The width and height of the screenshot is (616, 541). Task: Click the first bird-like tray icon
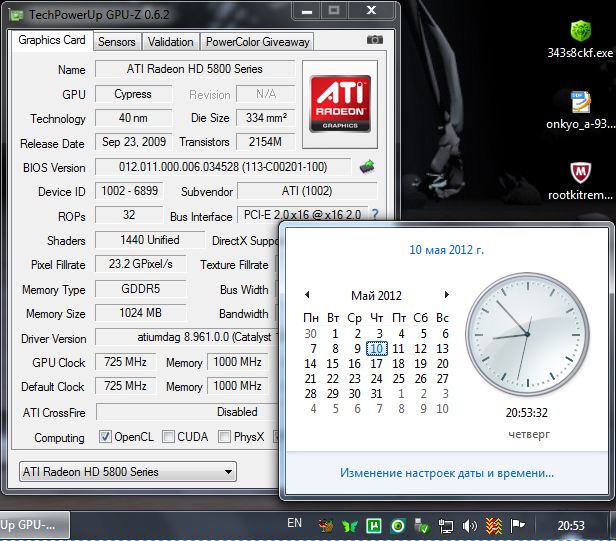coord(326,526)
